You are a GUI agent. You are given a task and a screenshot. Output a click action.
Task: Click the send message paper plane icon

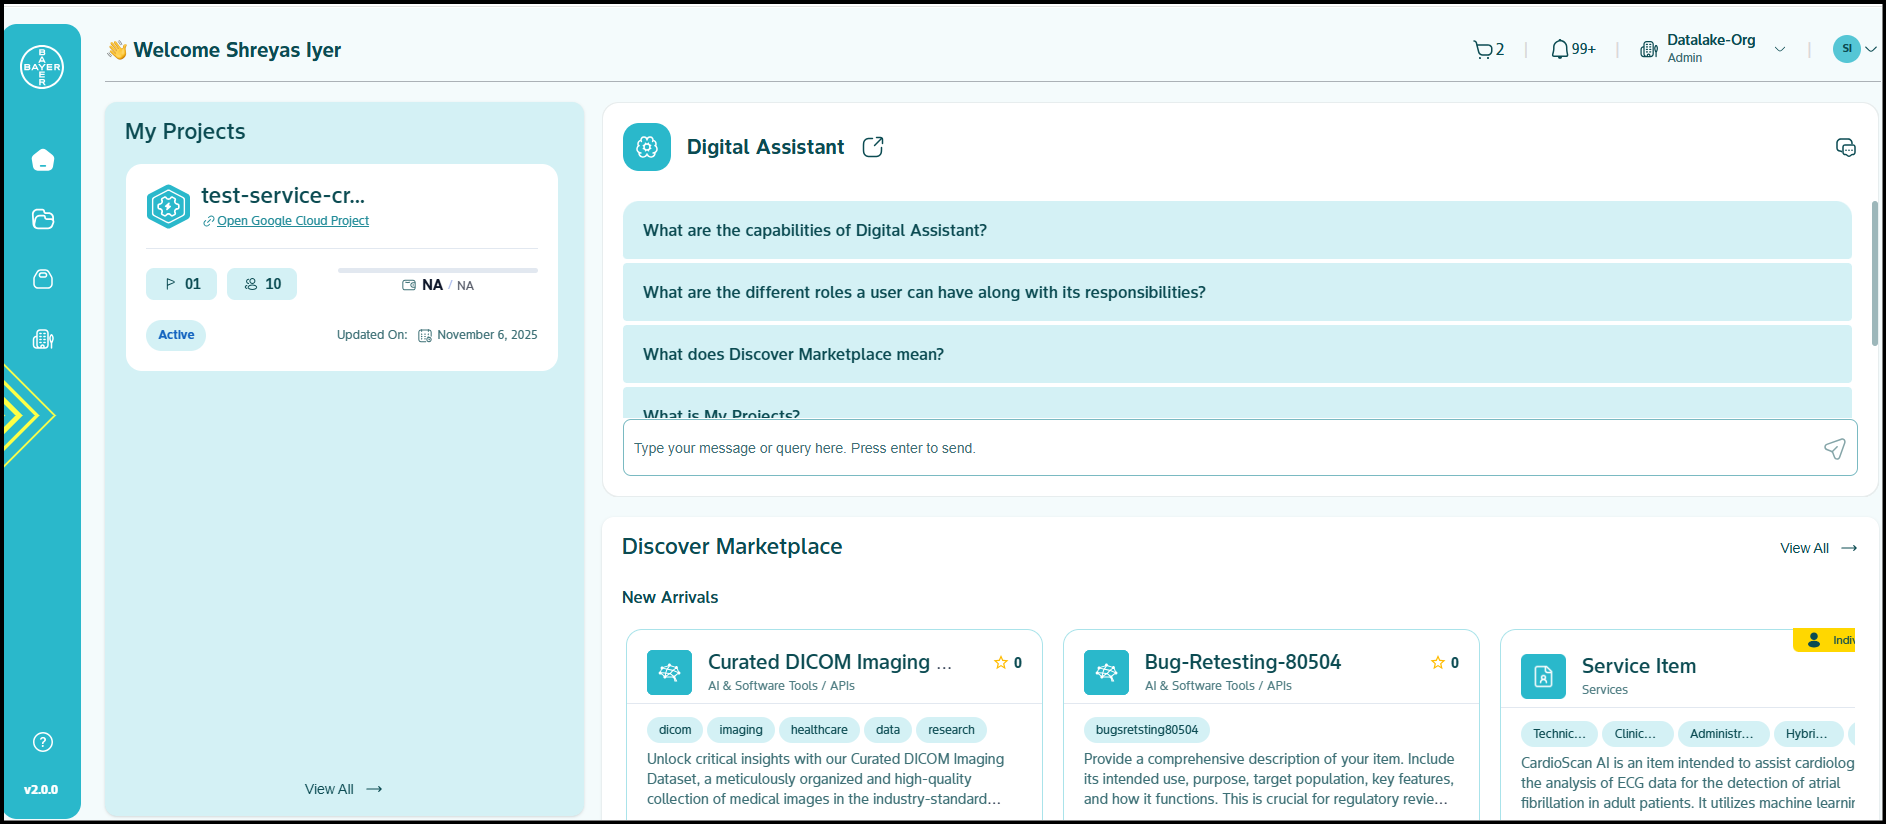pos(1834,449)
